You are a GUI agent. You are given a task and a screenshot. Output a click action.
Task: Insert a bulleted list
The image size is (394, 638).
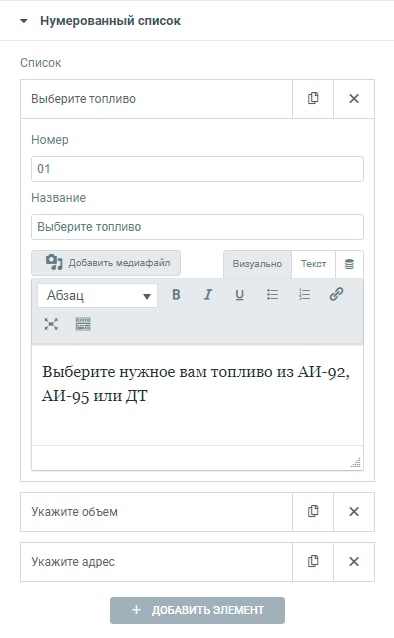(x=272, y=295)
